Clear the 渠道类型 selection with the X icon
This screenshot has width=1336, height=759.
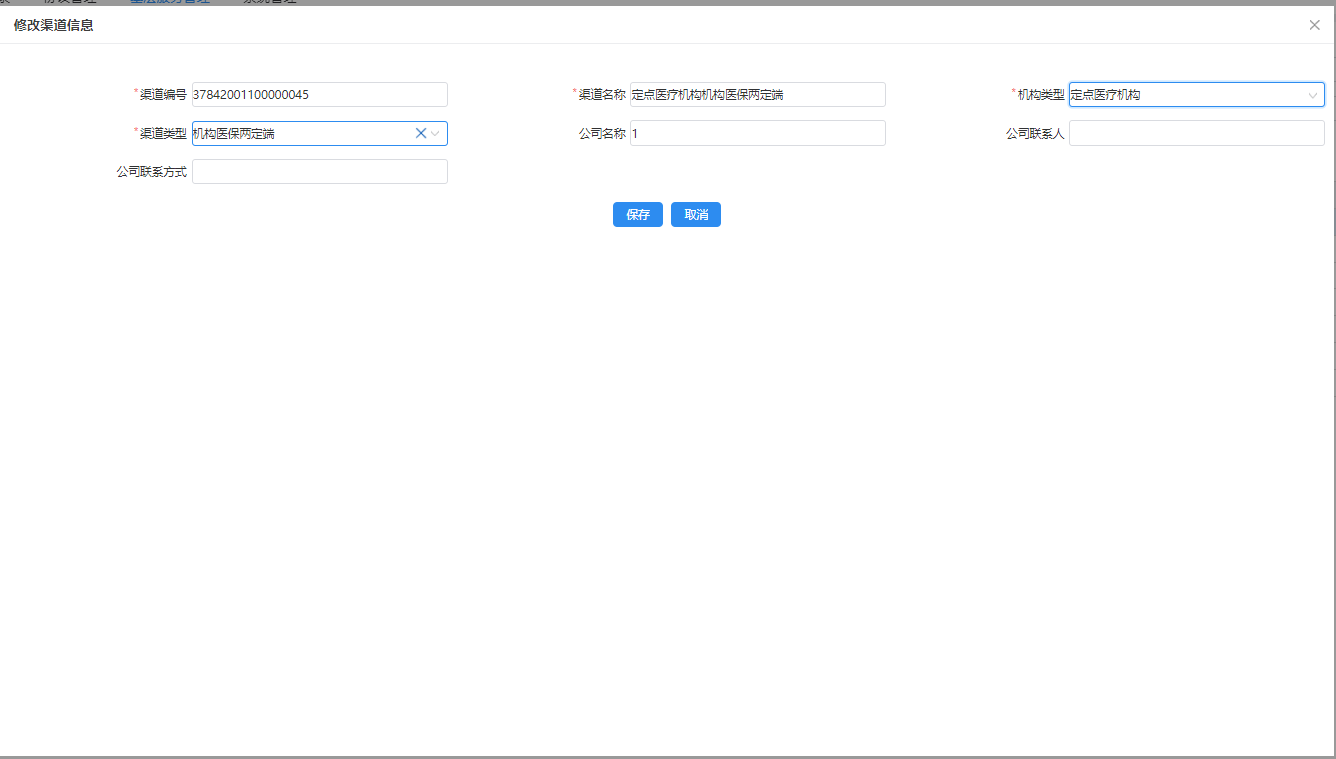[x=421, y=133]
